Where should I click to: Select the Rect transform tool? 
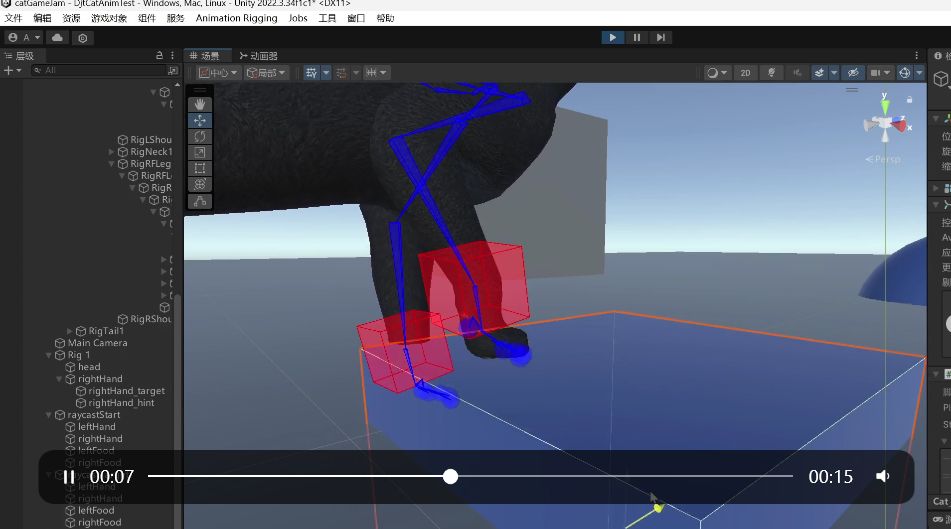coord(200,168)
